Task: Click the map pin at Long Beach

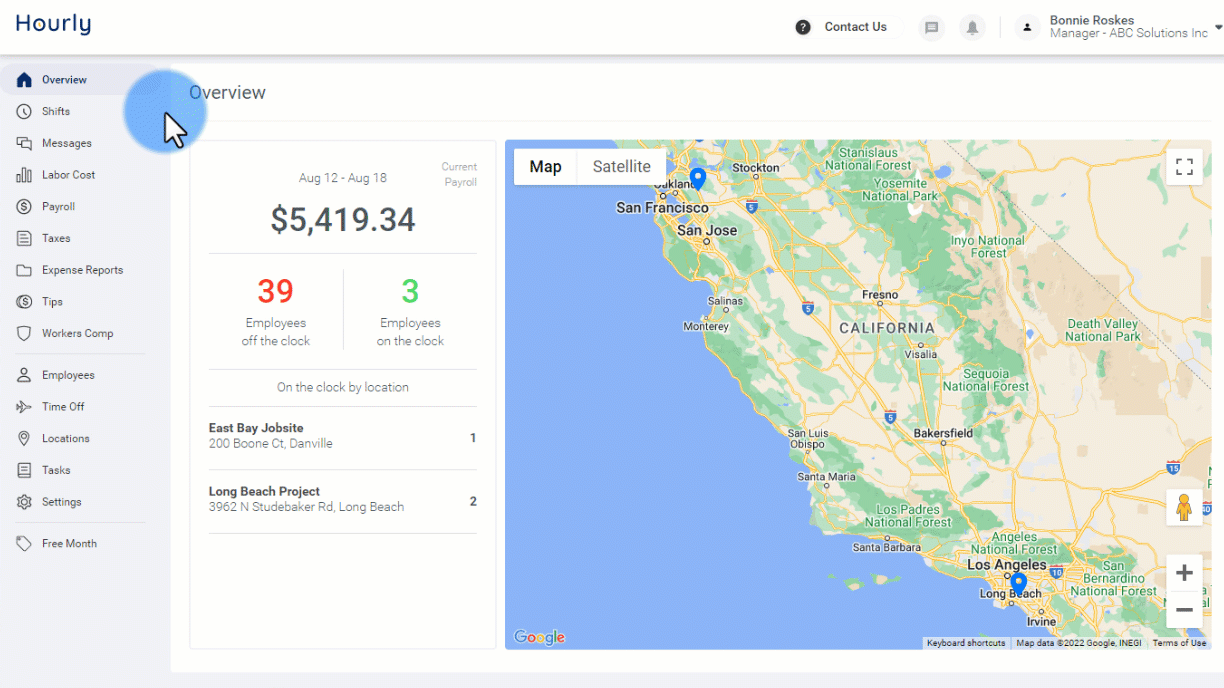Action: [x=1018, y=584]
